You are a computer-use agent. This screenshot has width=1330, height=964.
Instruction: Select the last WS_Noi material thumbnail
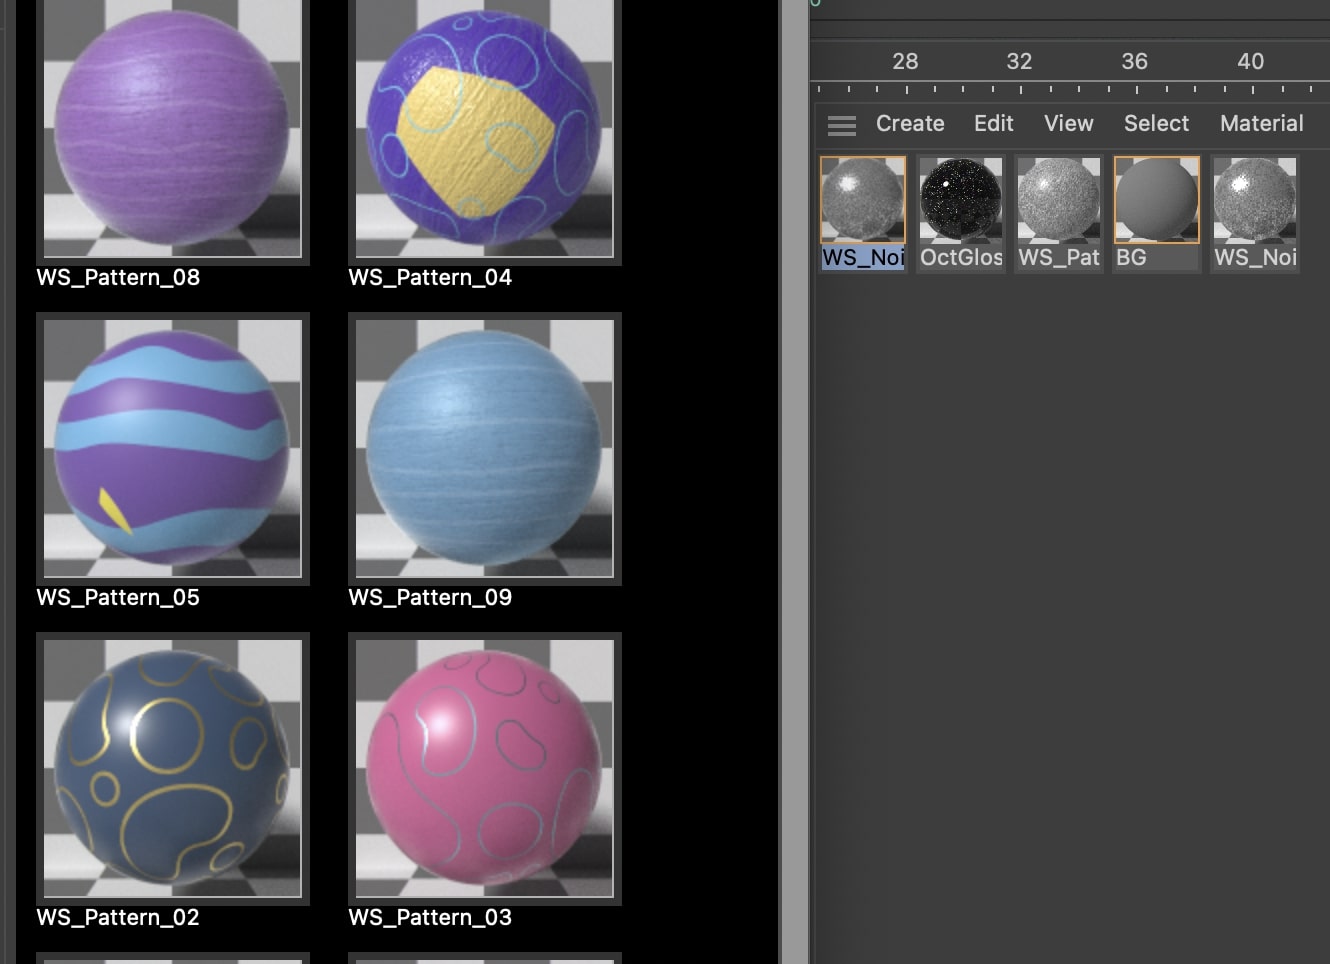tap(1255, 199)
